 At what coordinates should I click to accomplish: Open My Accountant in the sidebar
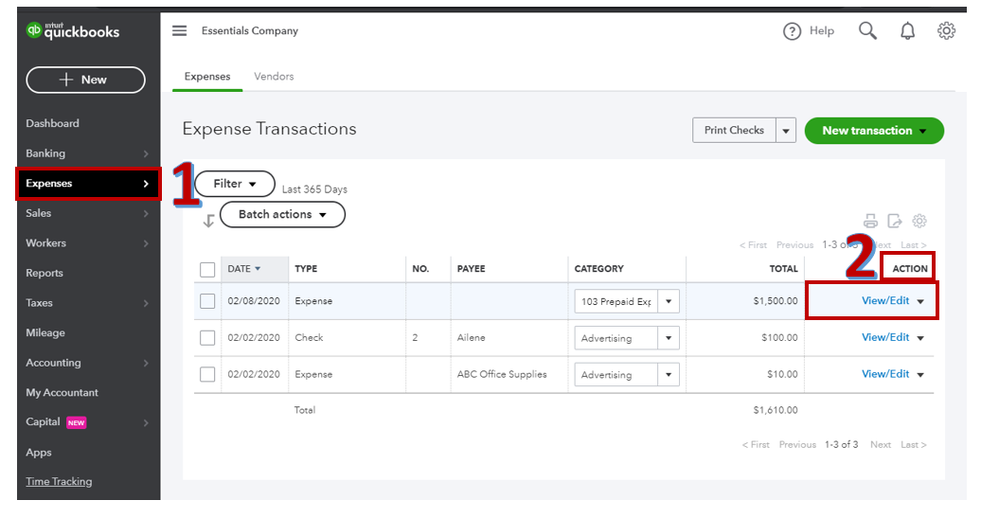coord(62,393)
